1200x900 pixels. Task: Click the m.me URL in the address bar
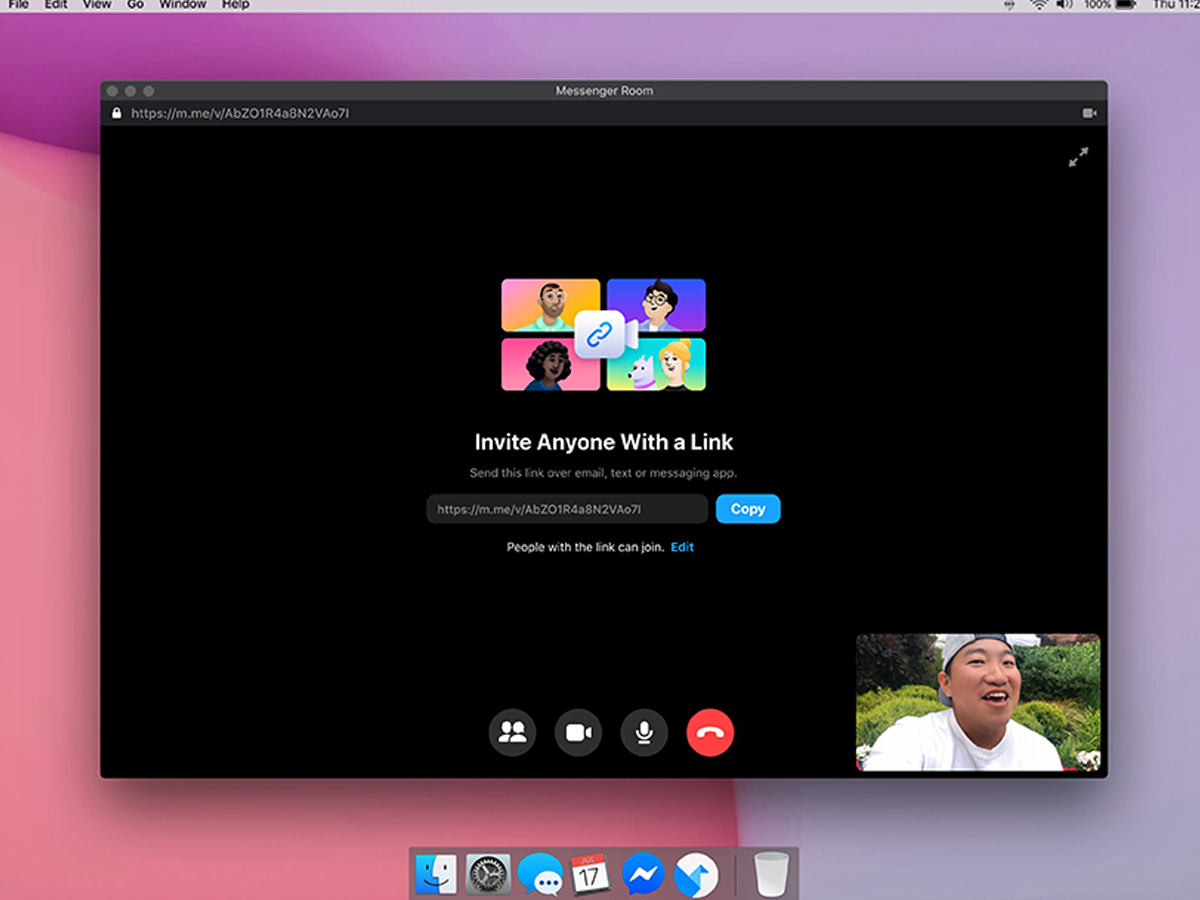click(240, 113)
